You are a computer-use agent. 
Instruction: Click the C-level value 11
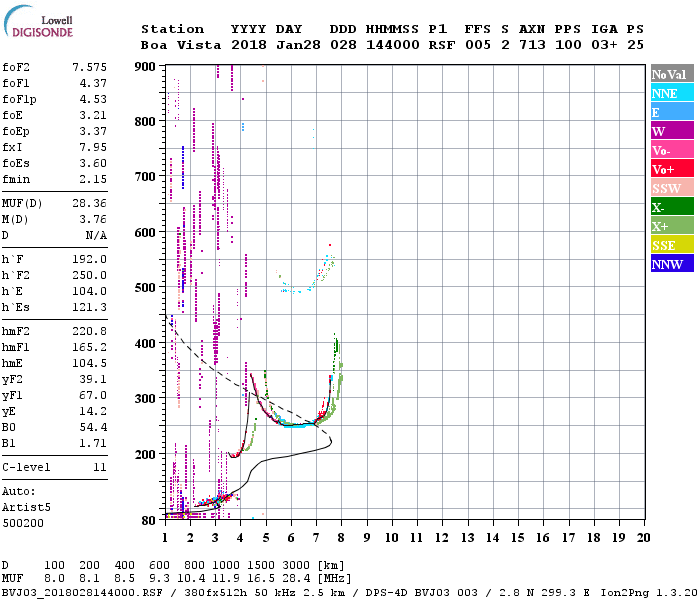pos(100,468)
